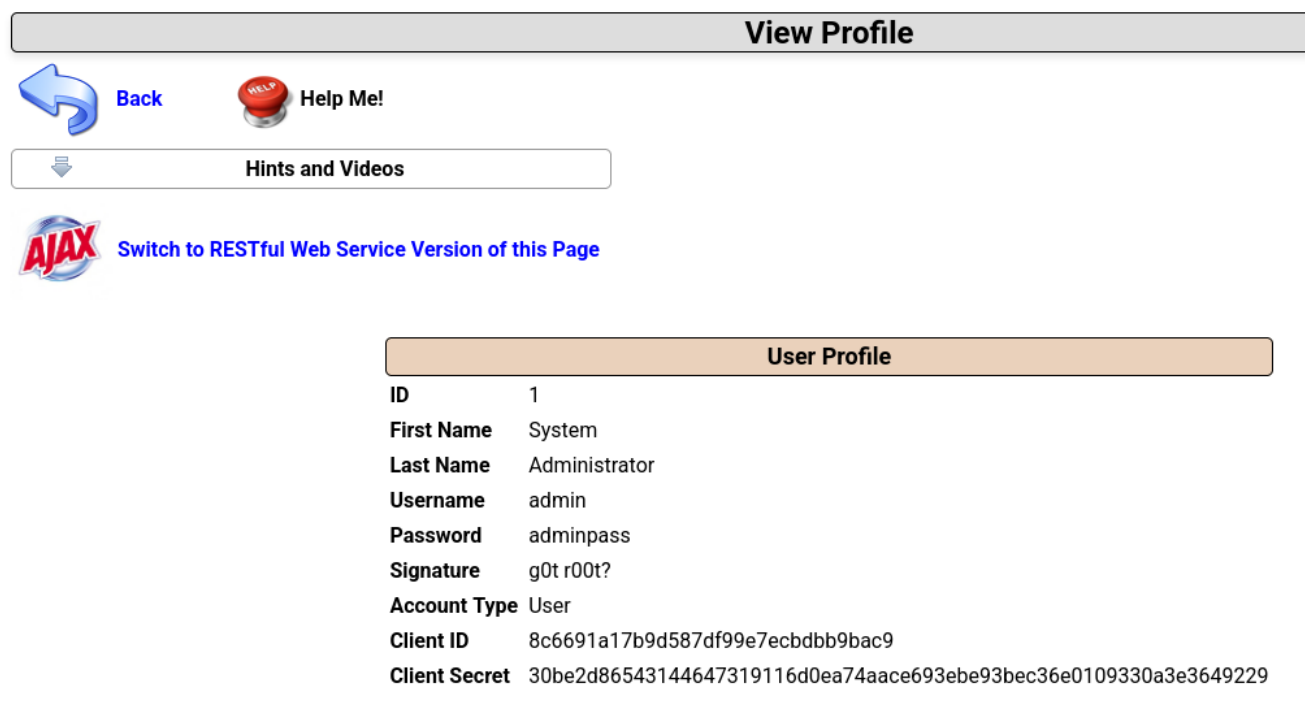Select the ID value 1

(x=534, y=395)
